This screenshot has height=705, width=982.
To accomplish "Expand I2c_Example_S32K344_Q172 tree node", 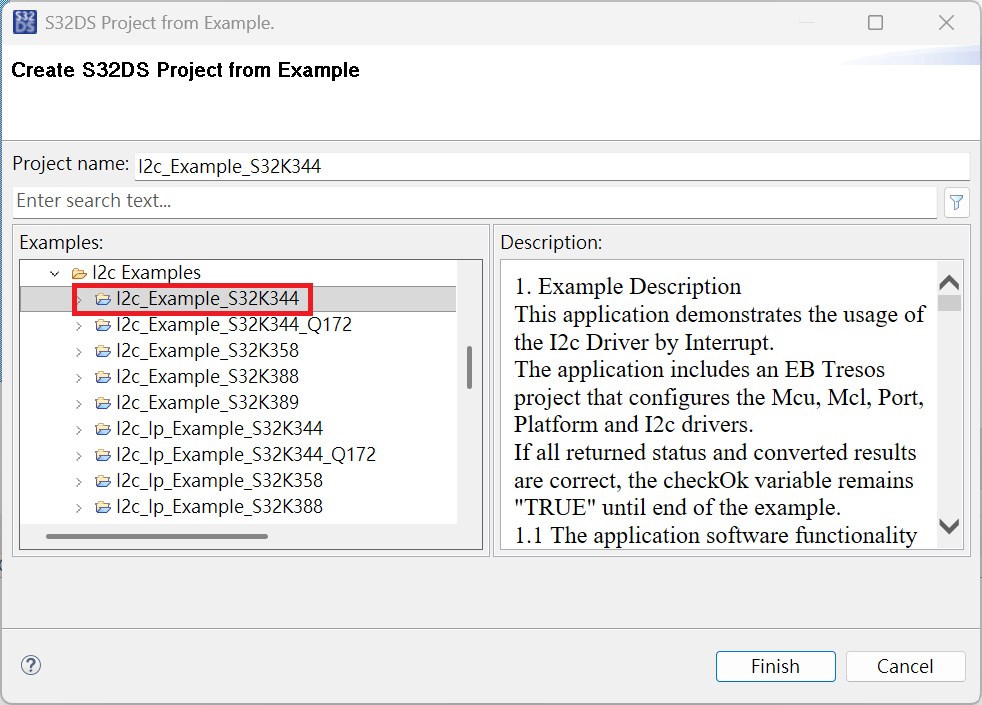I will [78, 326].
